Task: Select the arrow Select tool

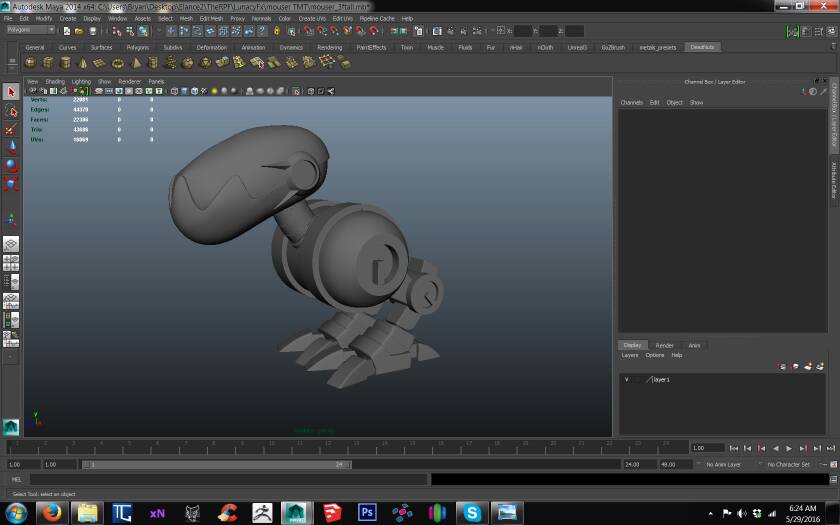Action: pyautogui.click(x=11, y=92)
